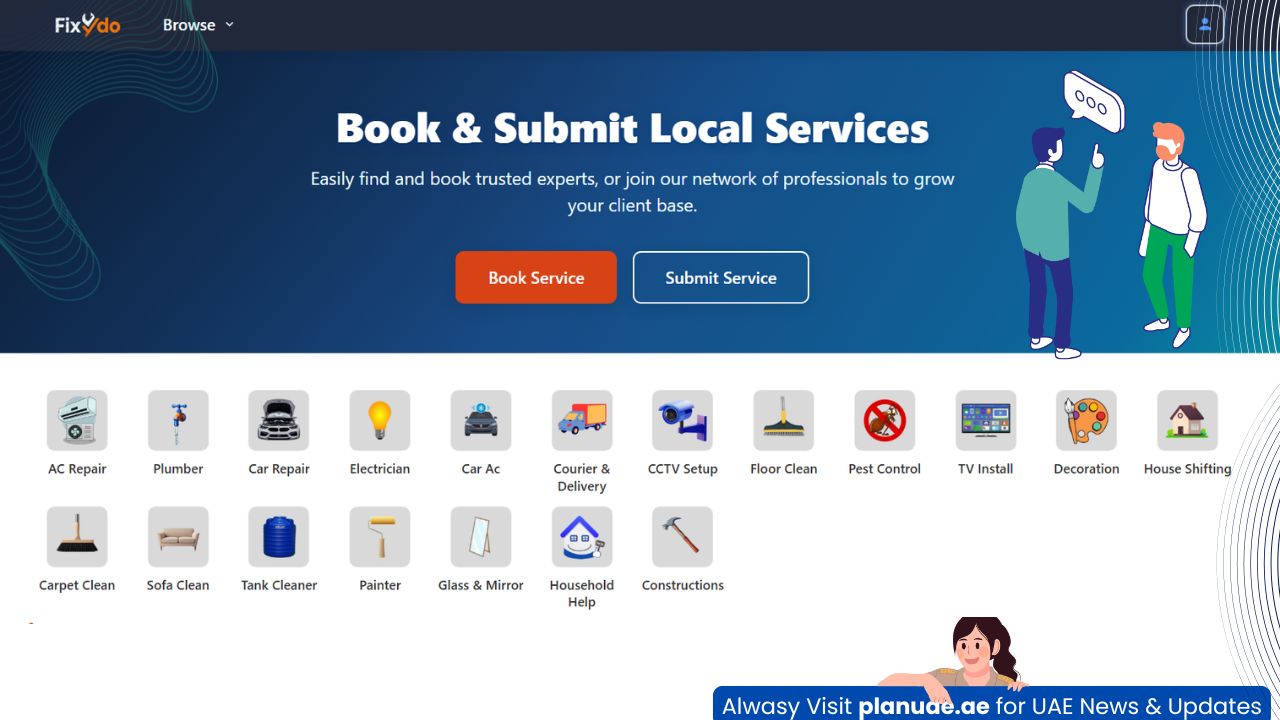1280x720 pixels.
Task: Click the Book Service button
Action: click(x=536, y=278)
